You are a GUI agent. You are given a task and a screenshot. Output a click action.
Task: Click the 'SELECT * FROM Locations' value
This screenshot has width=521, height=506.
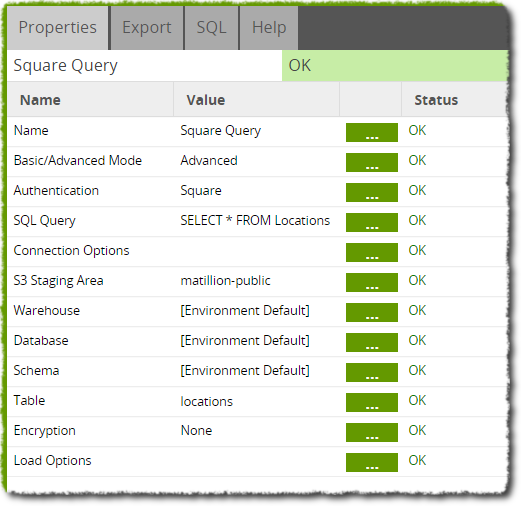tap(255, 221)
